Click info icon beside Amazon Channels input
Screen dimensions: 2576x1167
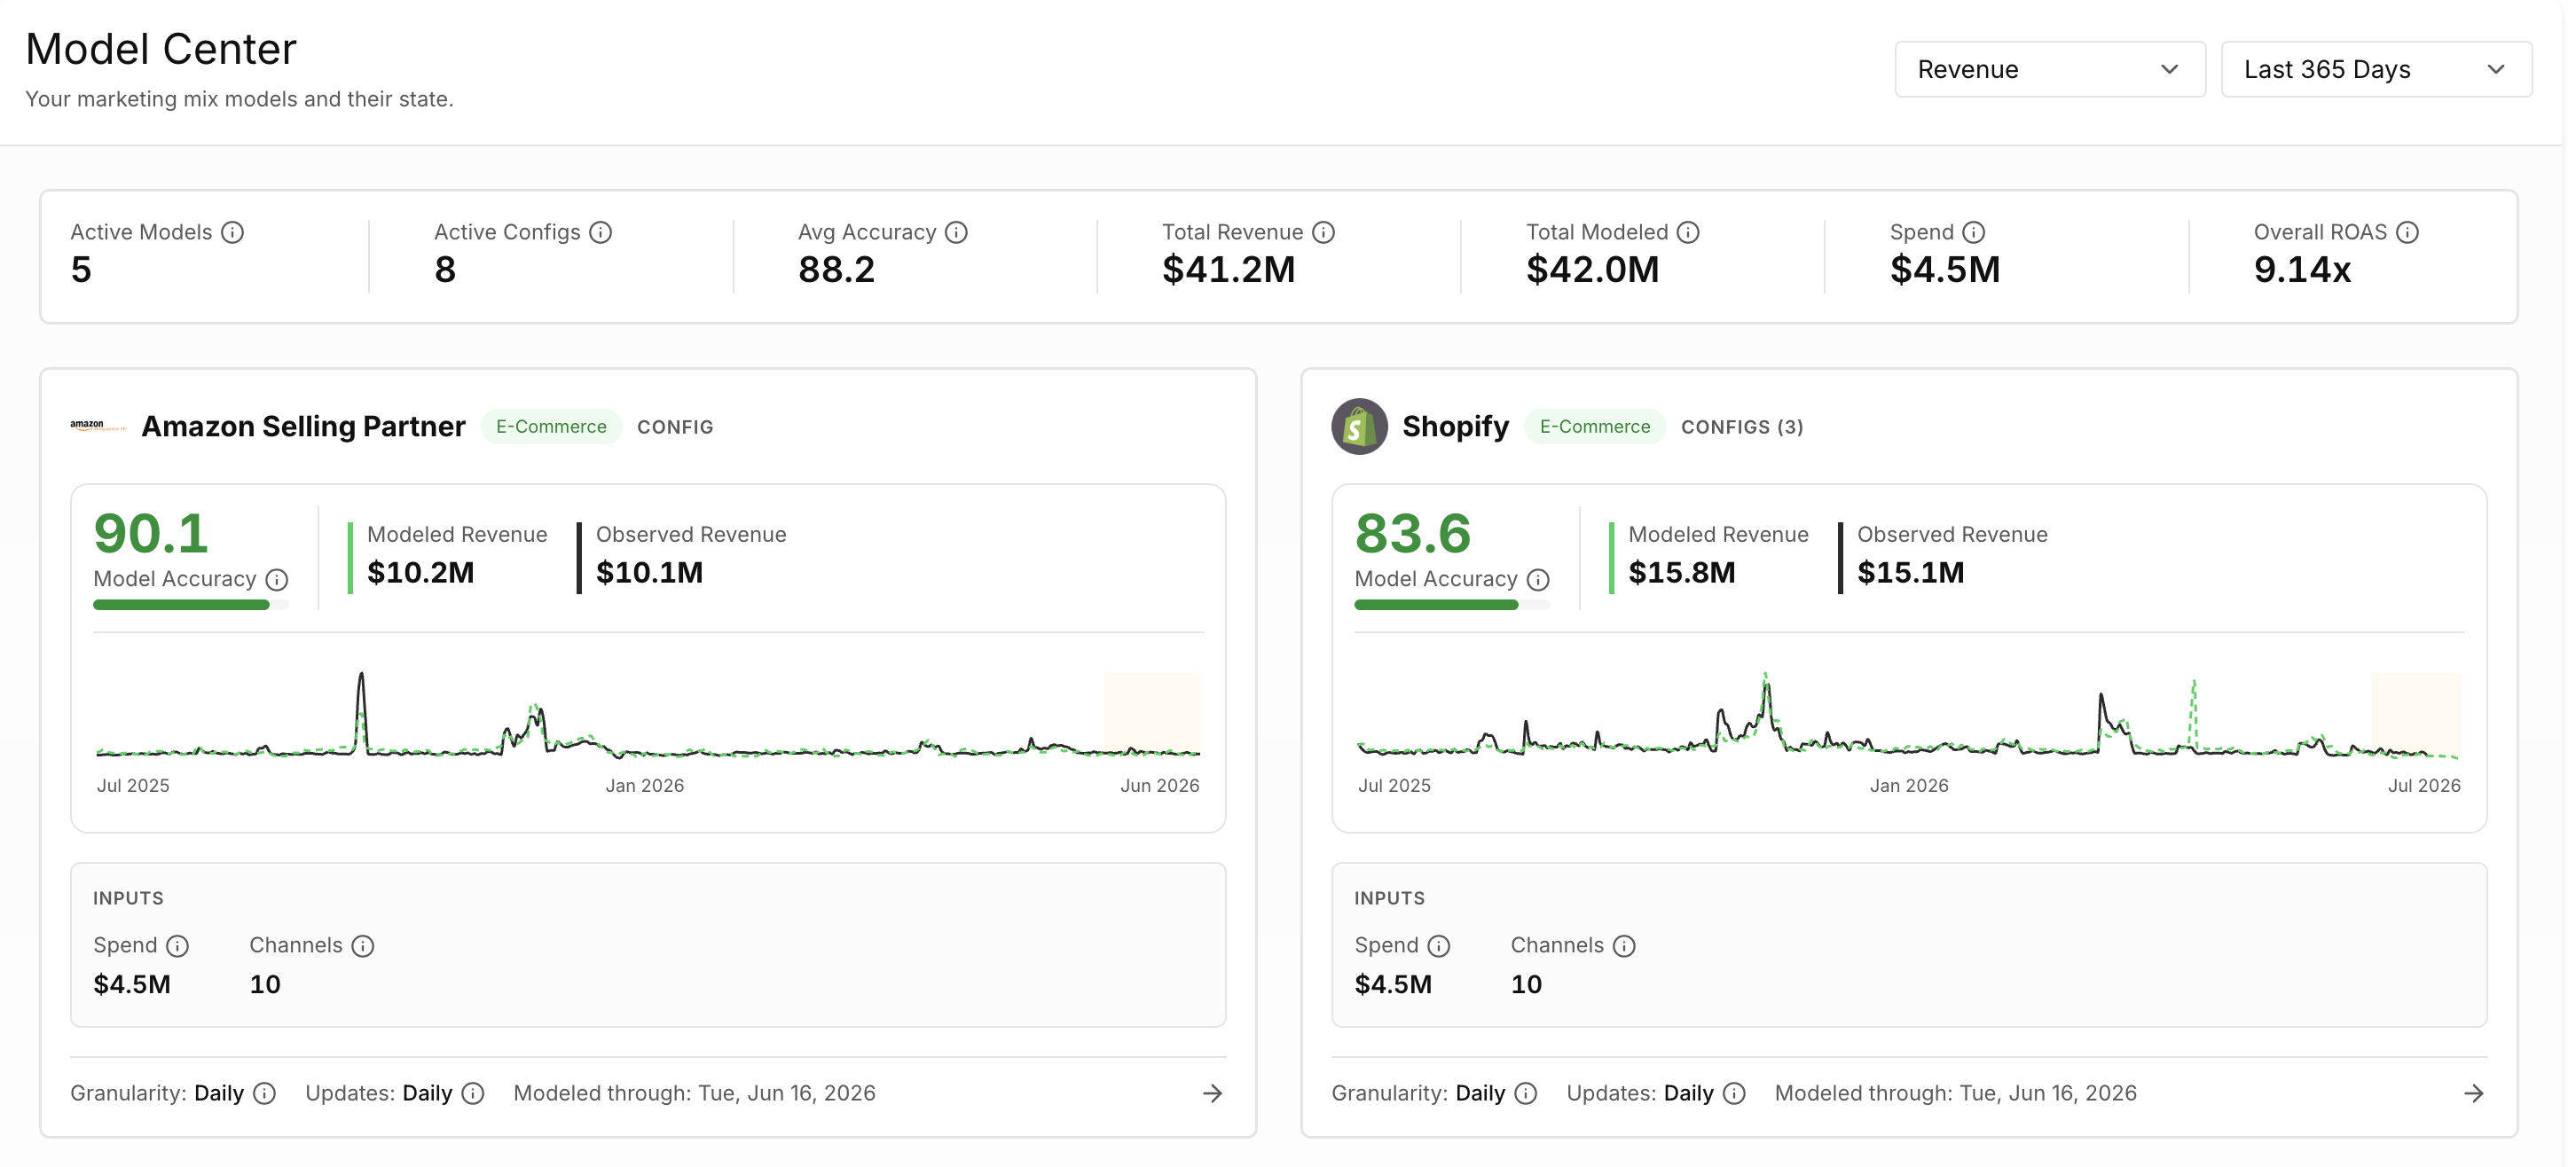click(363, 945)
